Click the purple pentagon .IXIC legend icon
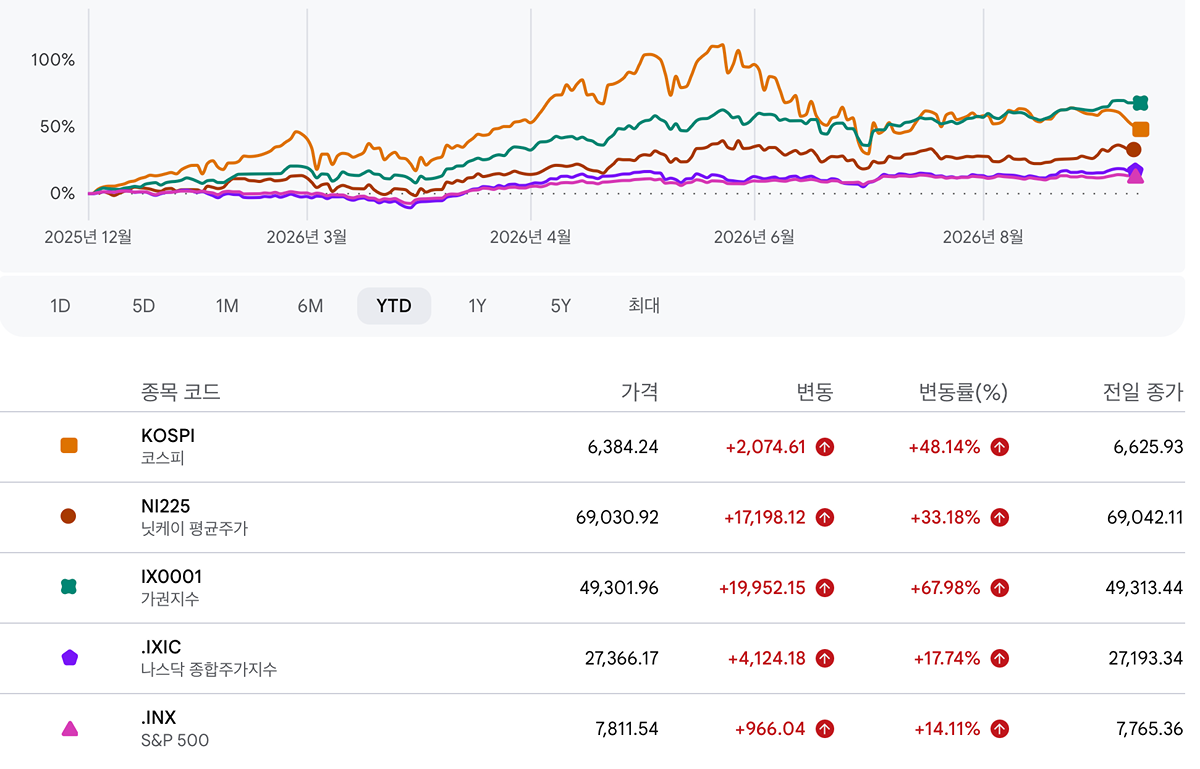Image resolution: width=1200 pixels, height=769 pixels. [x=69, y=658]
